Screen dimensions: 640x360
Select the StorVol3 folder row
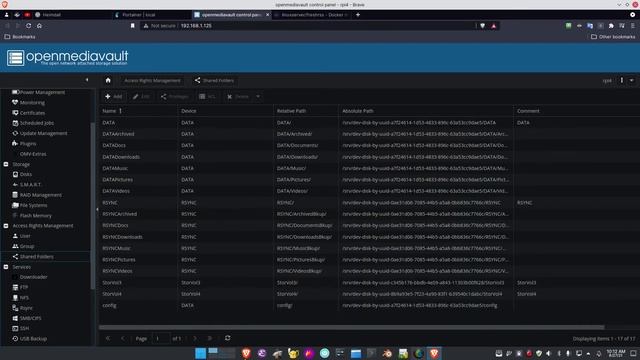369,282
